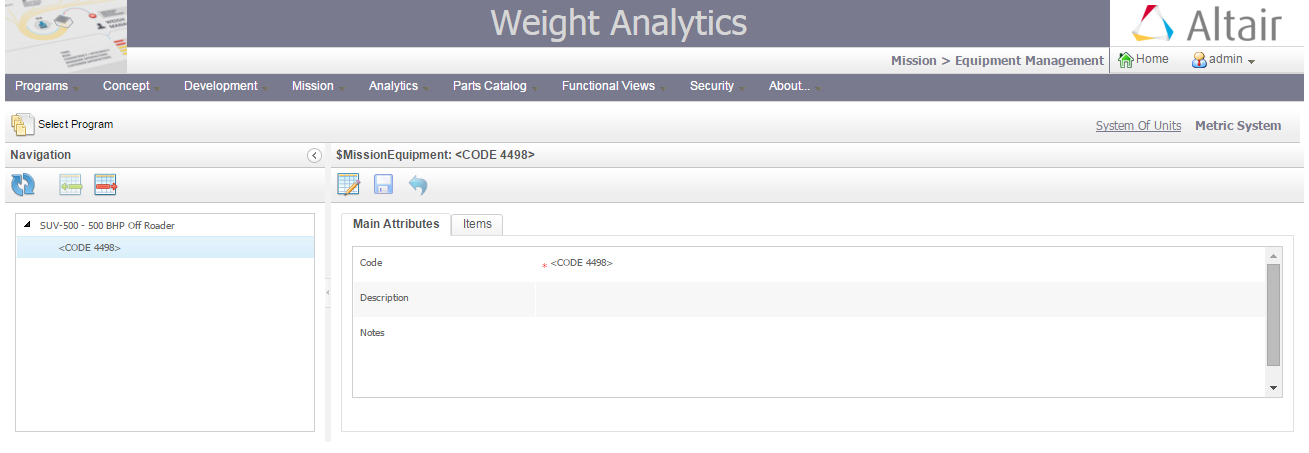Switch to the Items tab
Image resolution: width=1309 pixels, height=453 pixels.
pyautogui.click(x=477, y=224)
